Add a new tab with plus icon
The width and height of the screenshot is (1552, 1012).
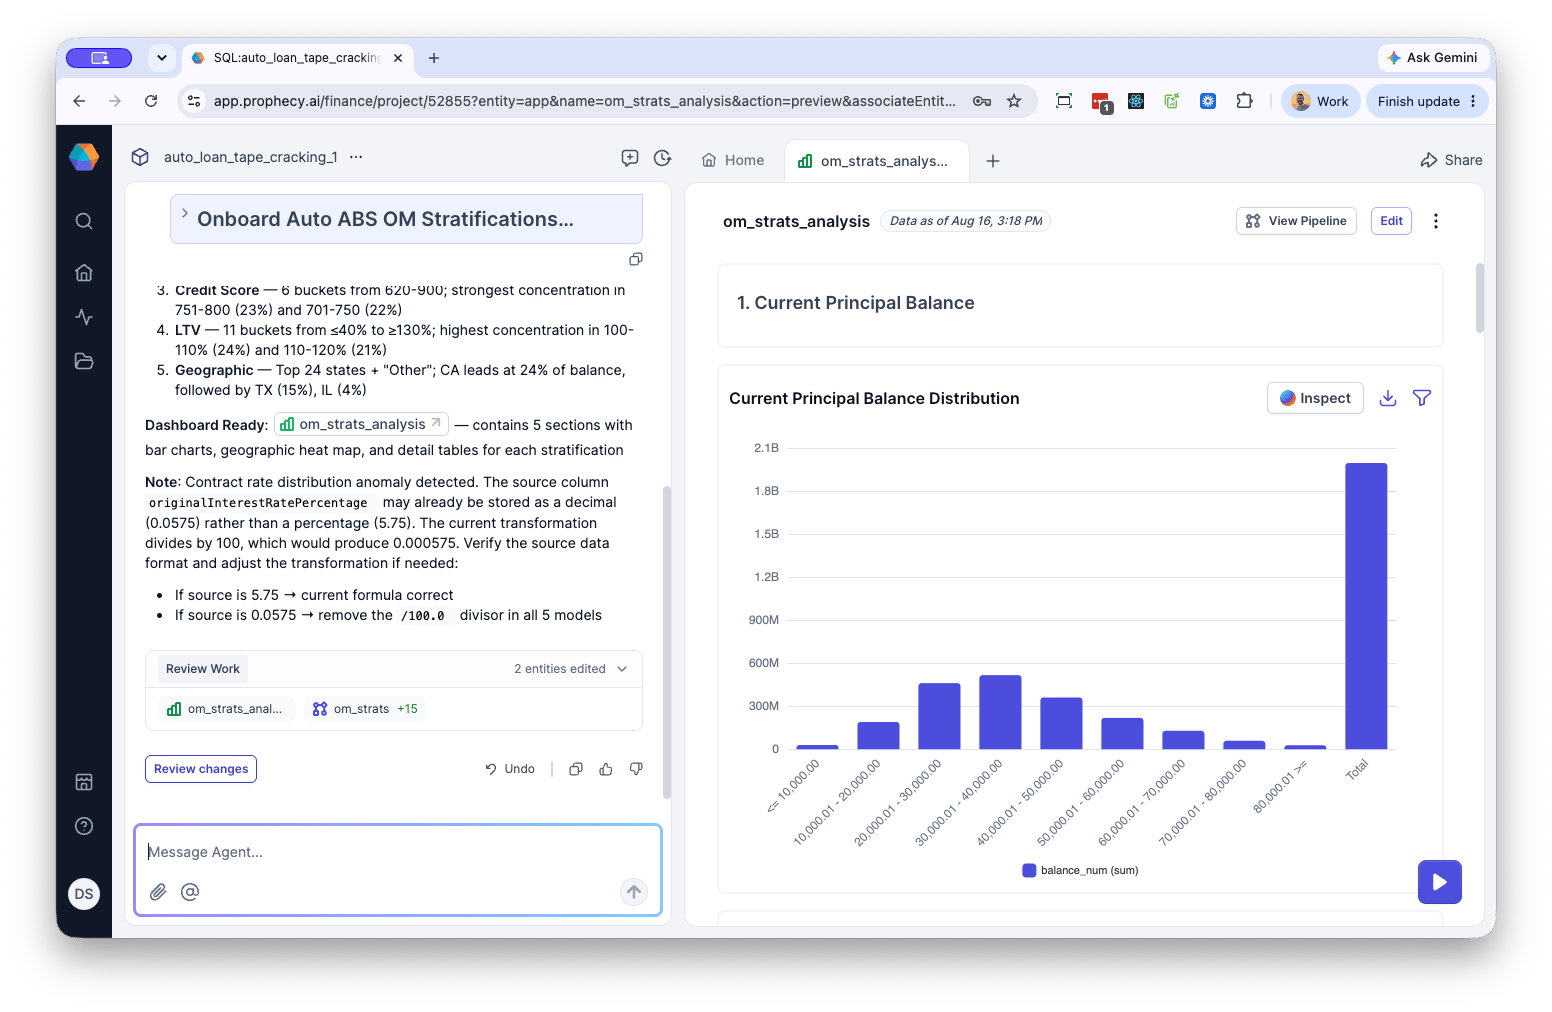(x=993, y=161)
